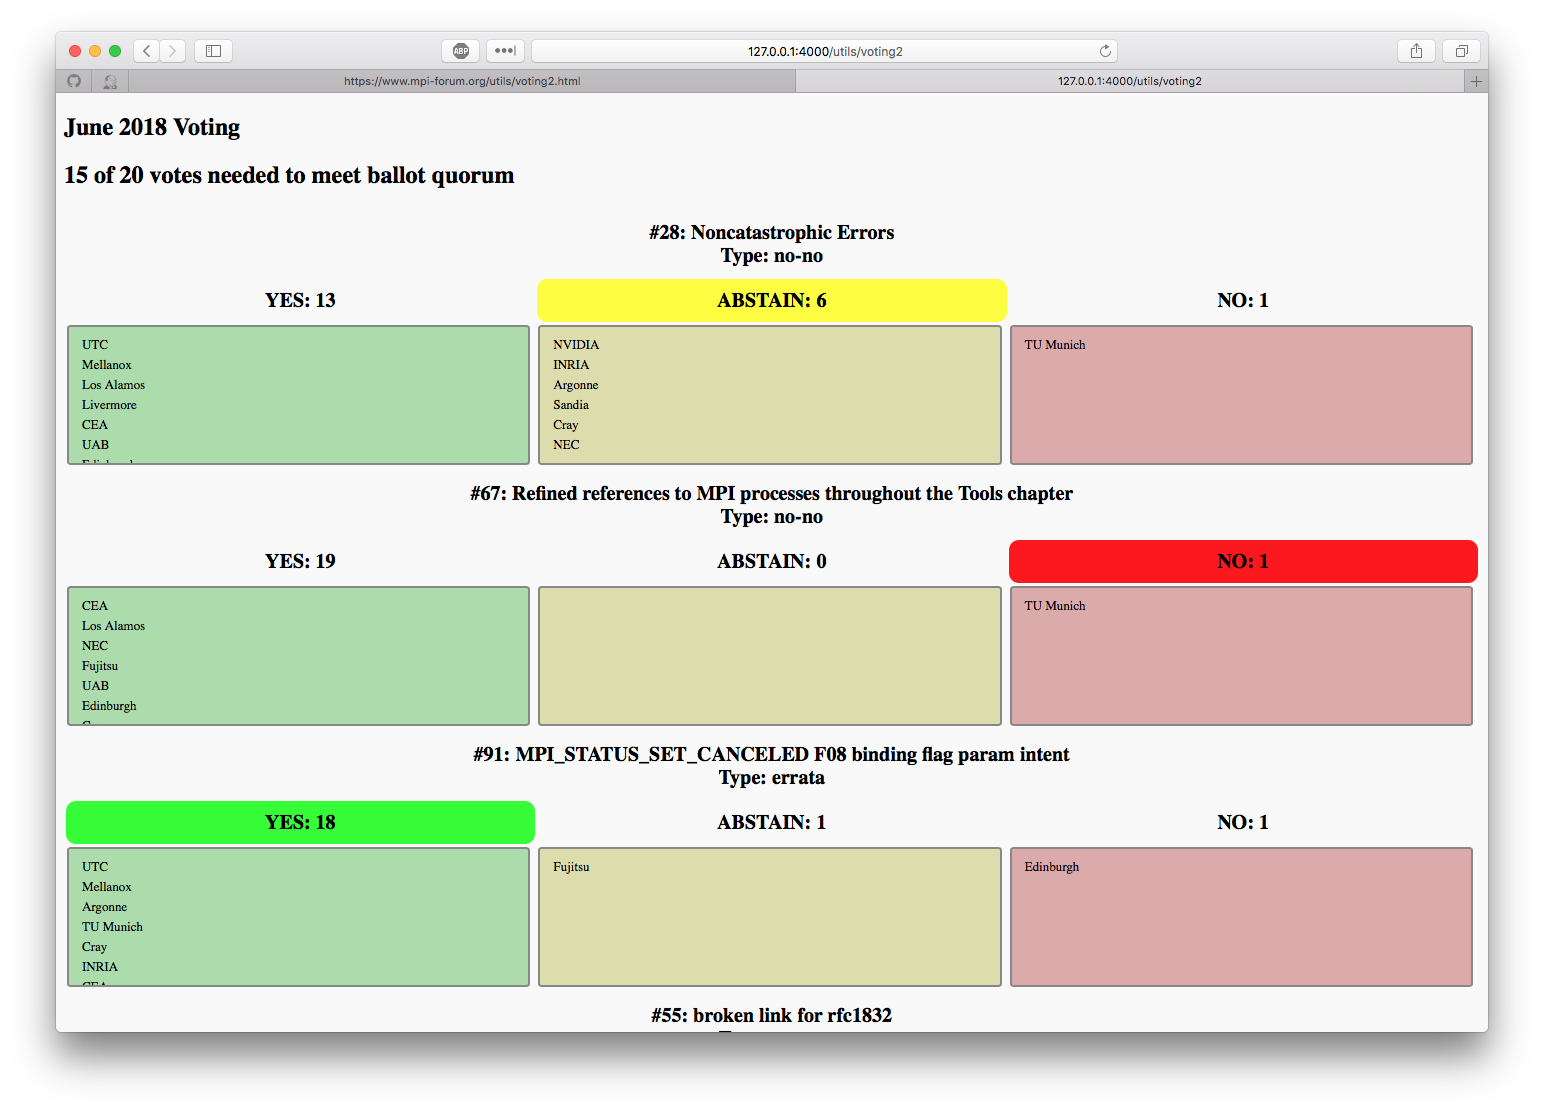Click Edinburgh in the #91 NO box

pos(1051,867)
